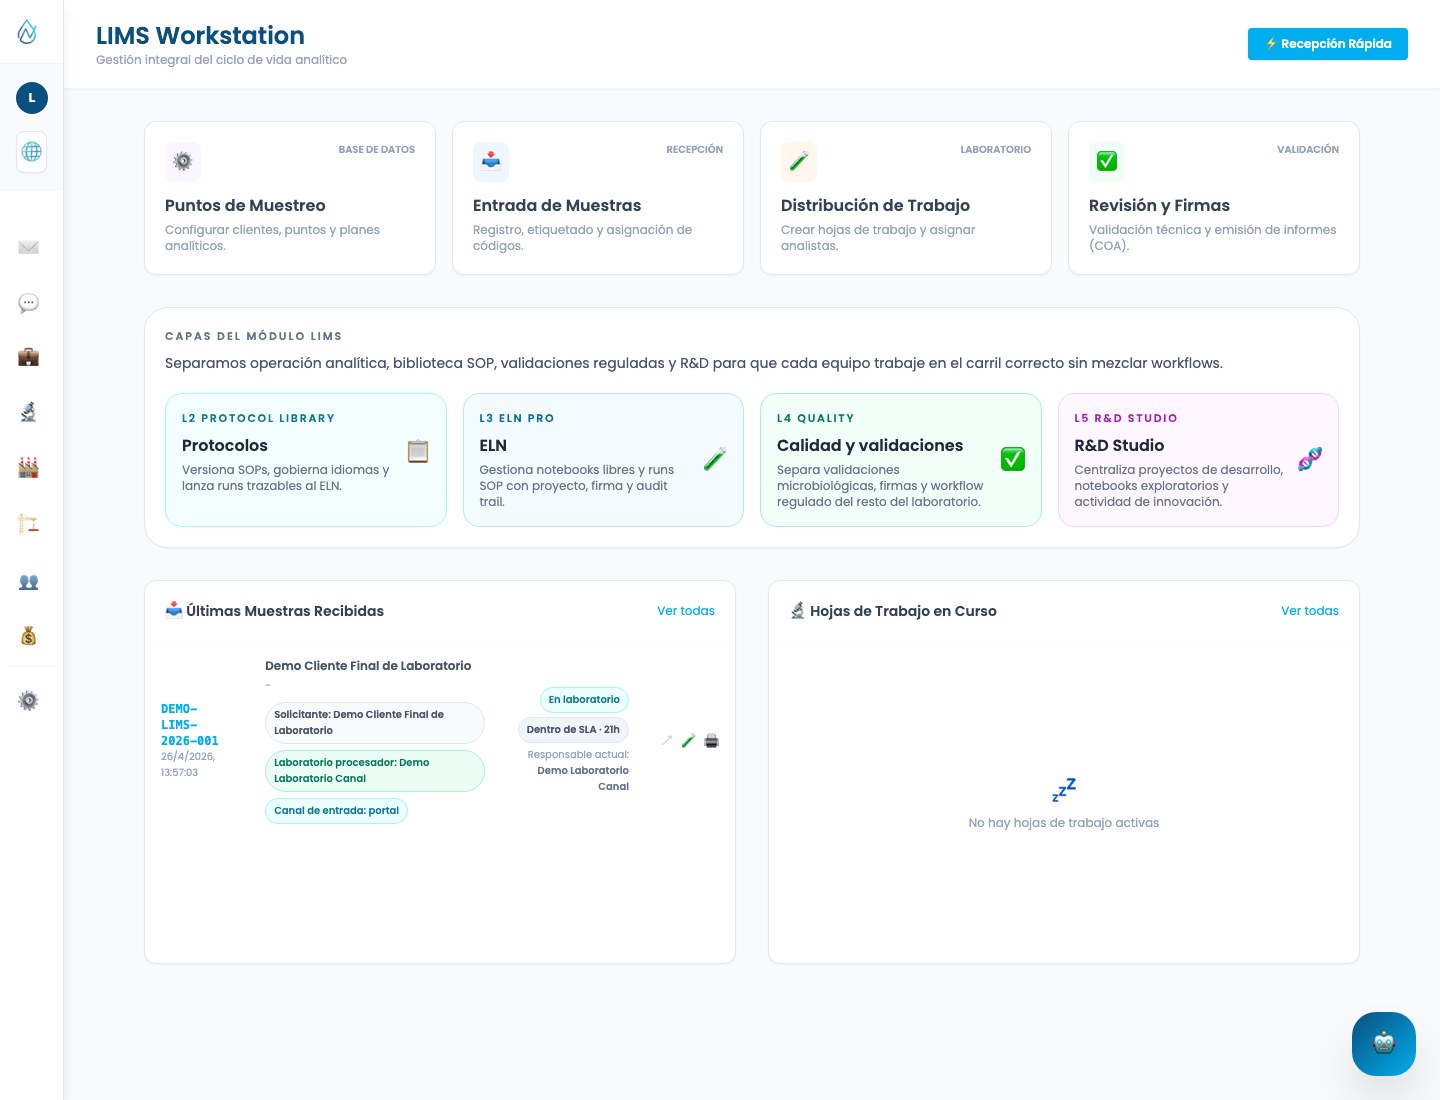Open the speech bubble chat icon

pos(29,303)
